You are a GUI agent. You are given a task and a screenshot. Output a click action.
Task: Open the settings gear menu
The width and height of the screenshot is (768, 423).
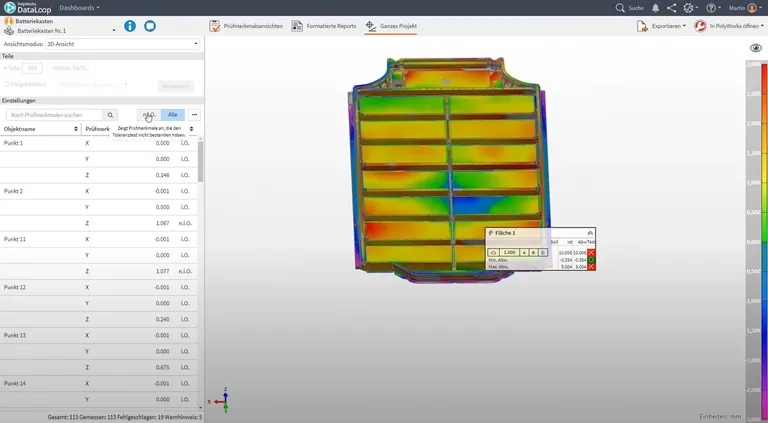(x=690, y=8)
